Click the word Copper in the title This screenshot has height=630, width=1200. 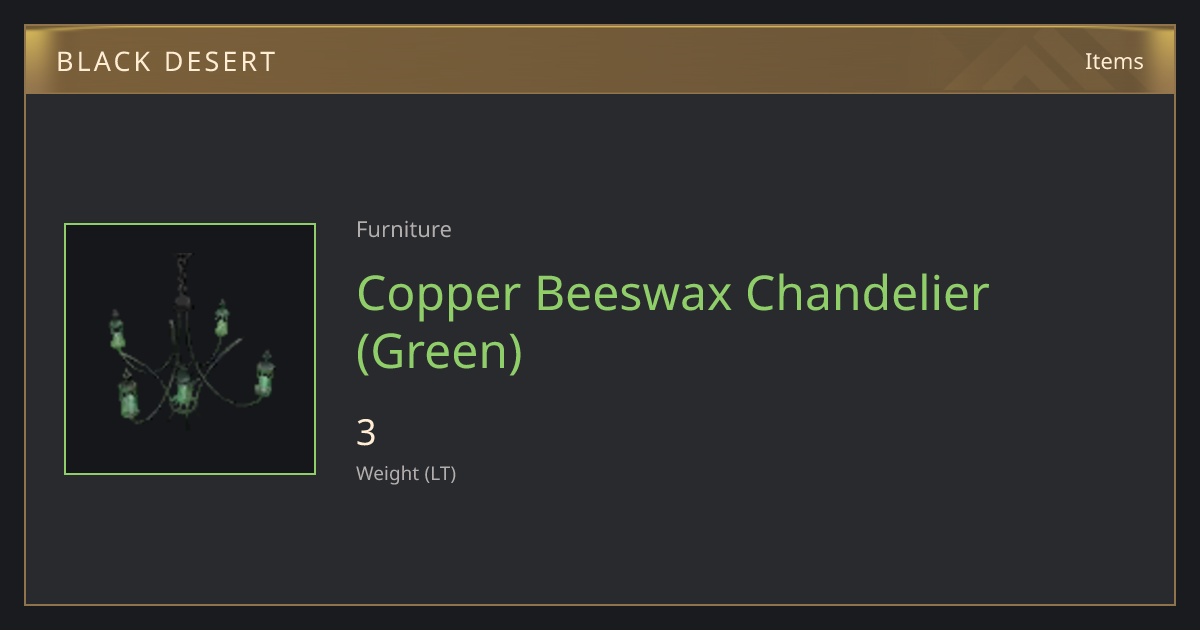[439, 293]
